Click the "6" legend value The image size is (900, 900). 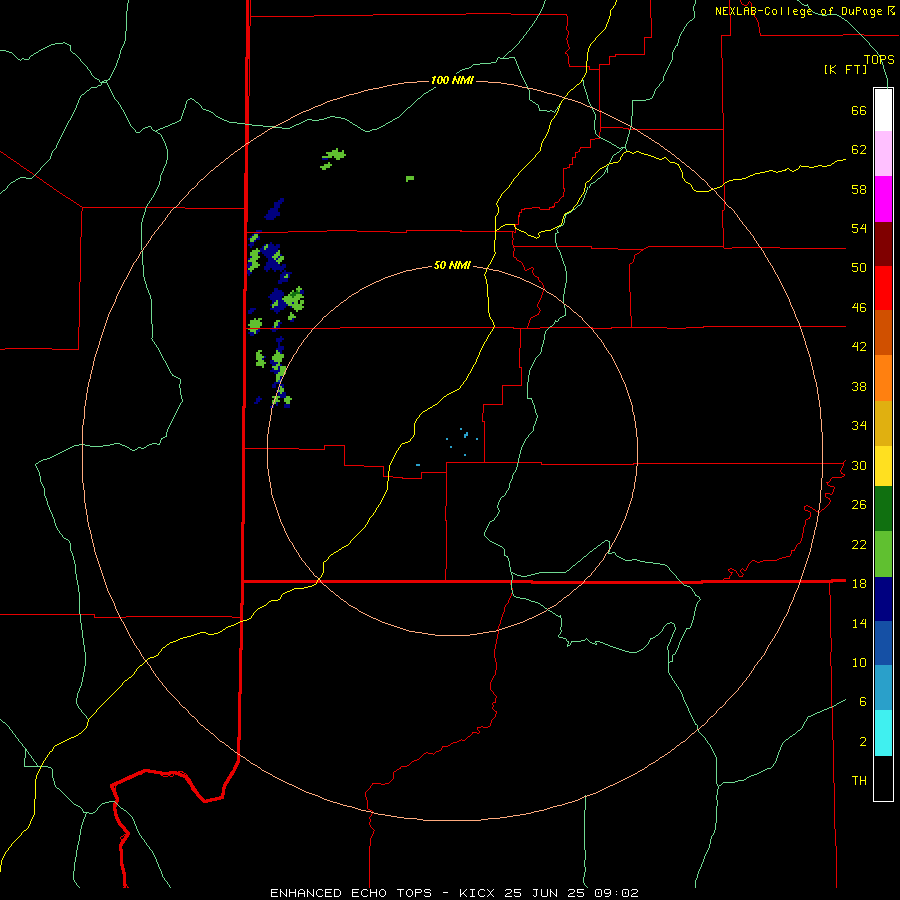click(x=863, y=702)
